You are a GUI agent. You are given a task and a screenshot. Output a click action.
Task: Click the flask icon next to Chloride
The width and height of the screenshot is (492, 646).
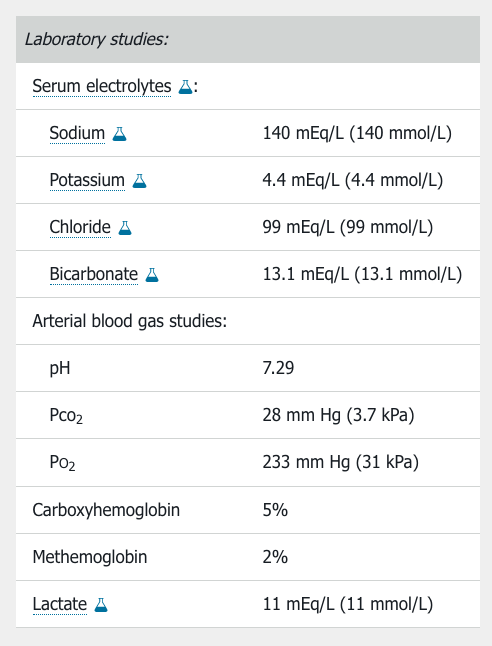(125, 228)
